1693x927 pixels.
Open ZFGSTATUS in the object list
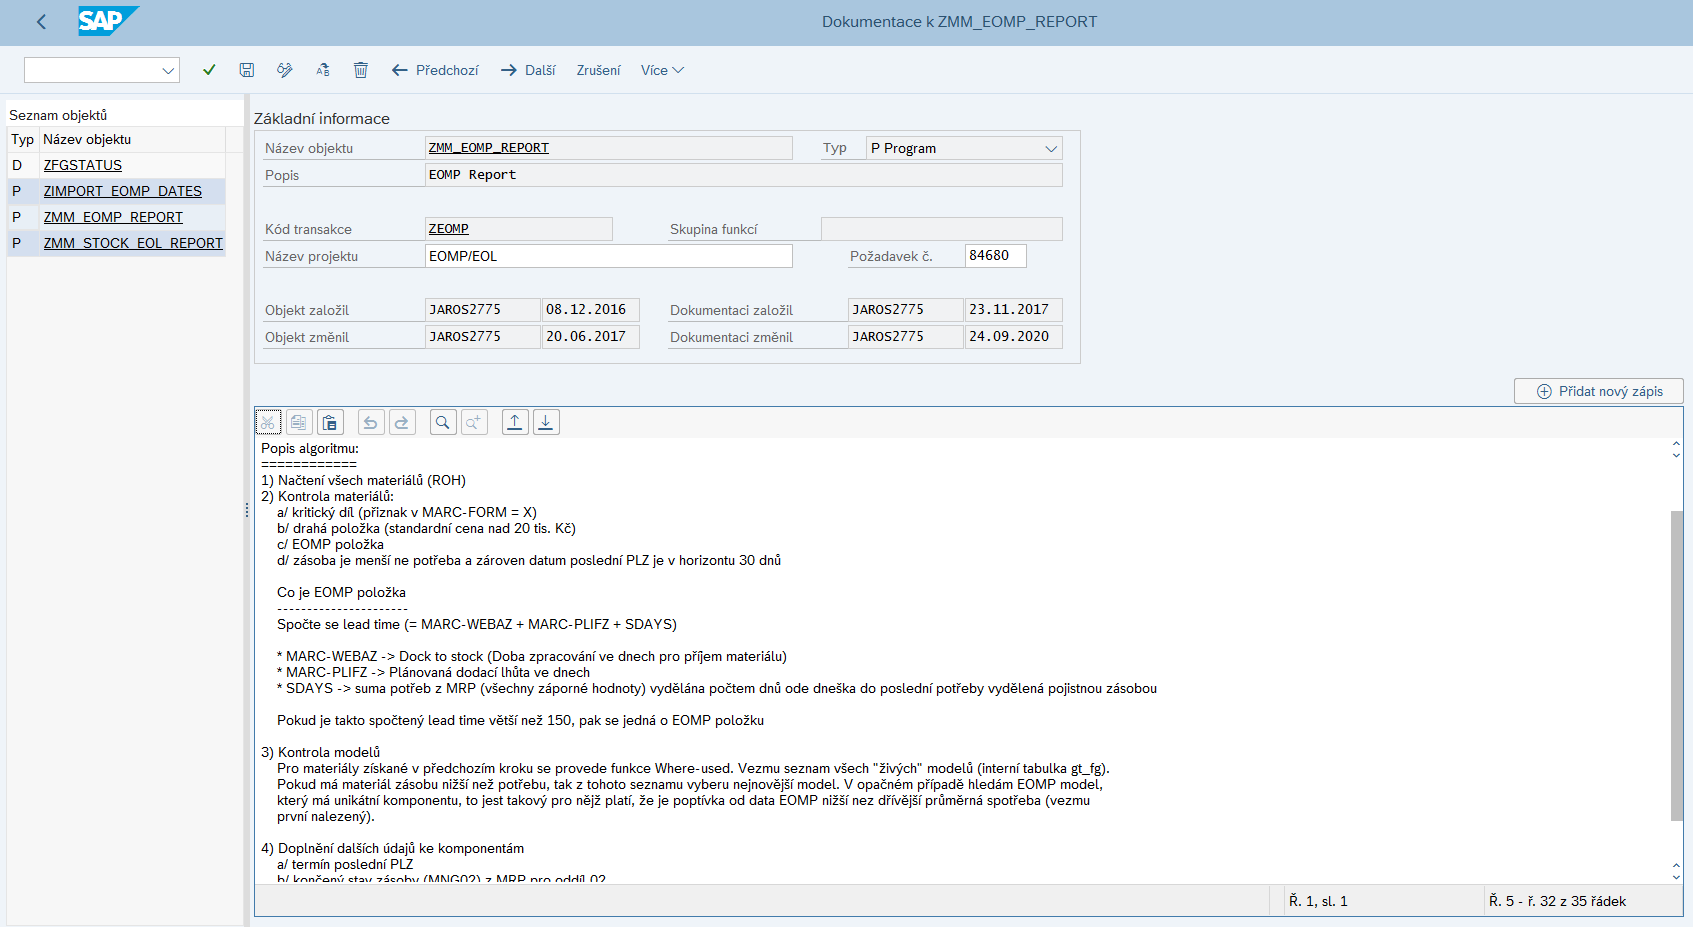click(x=83, y=165)
